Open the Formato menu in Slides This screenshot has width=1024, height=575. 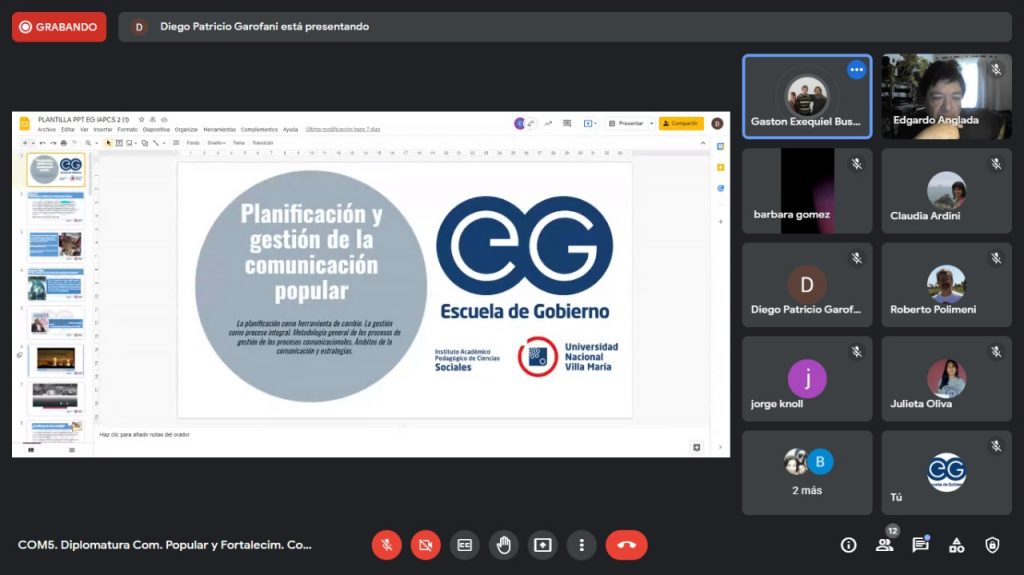pos(127,129)
